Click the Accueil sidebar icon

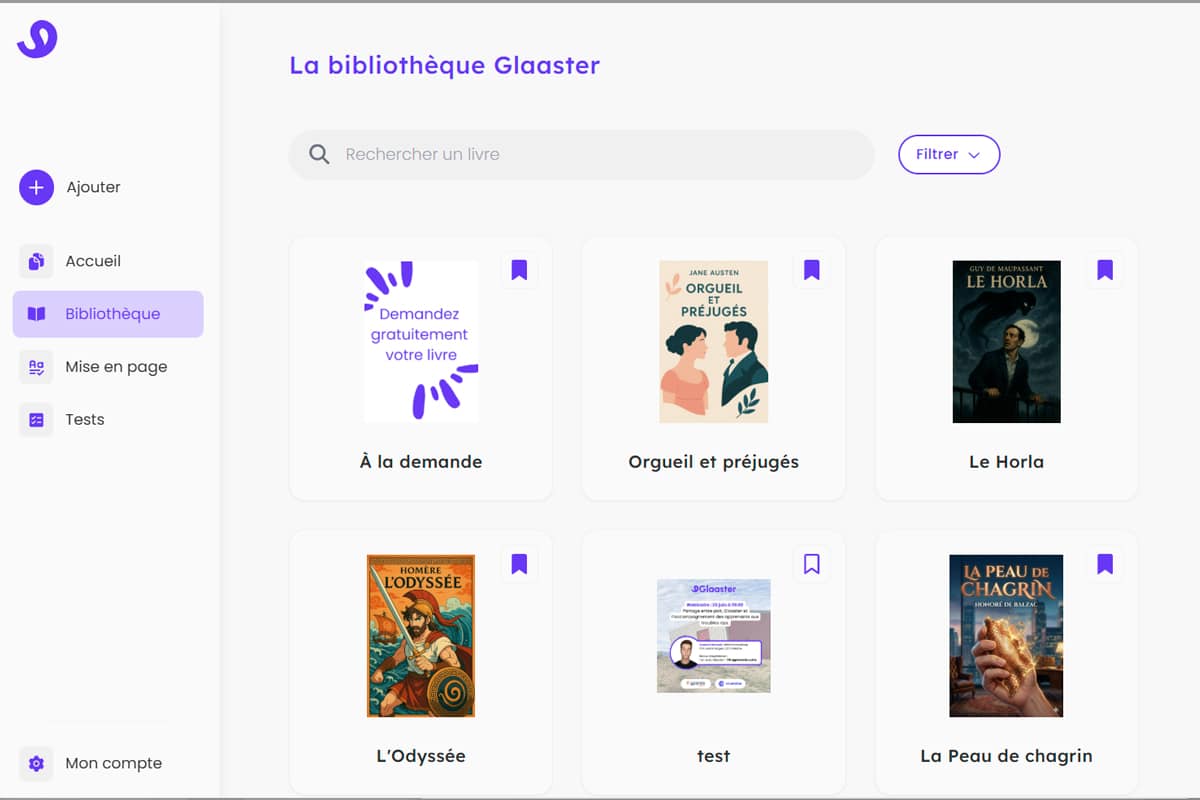pos(36,261)
